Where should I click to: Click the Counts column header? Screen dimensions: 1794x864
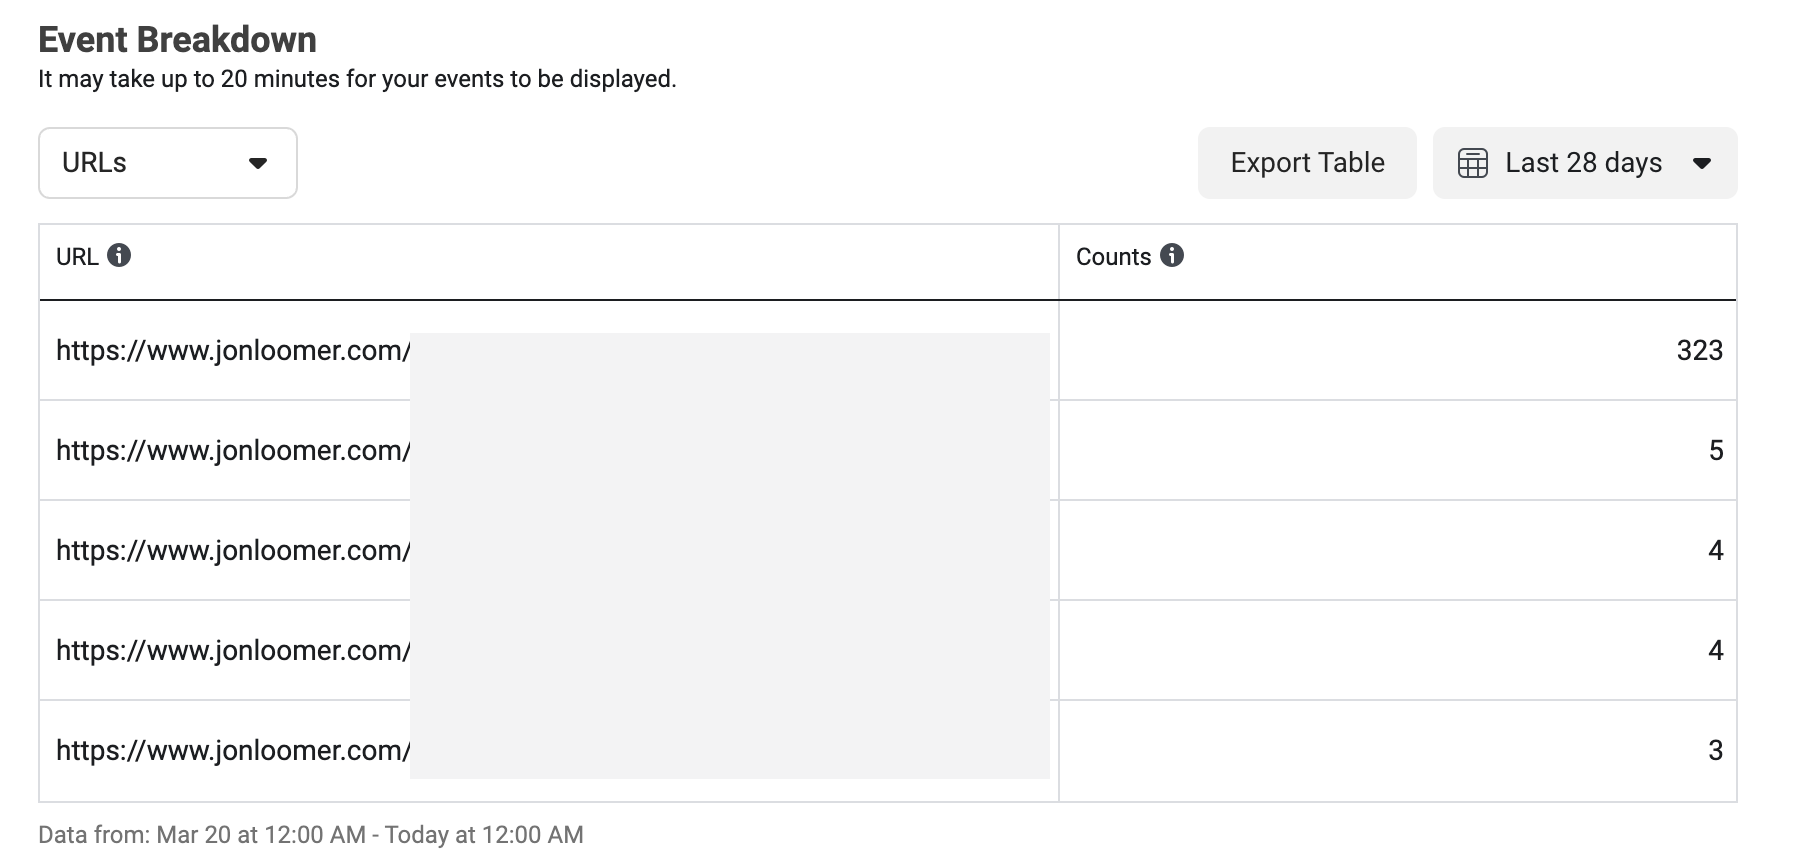coord(1113,257)
